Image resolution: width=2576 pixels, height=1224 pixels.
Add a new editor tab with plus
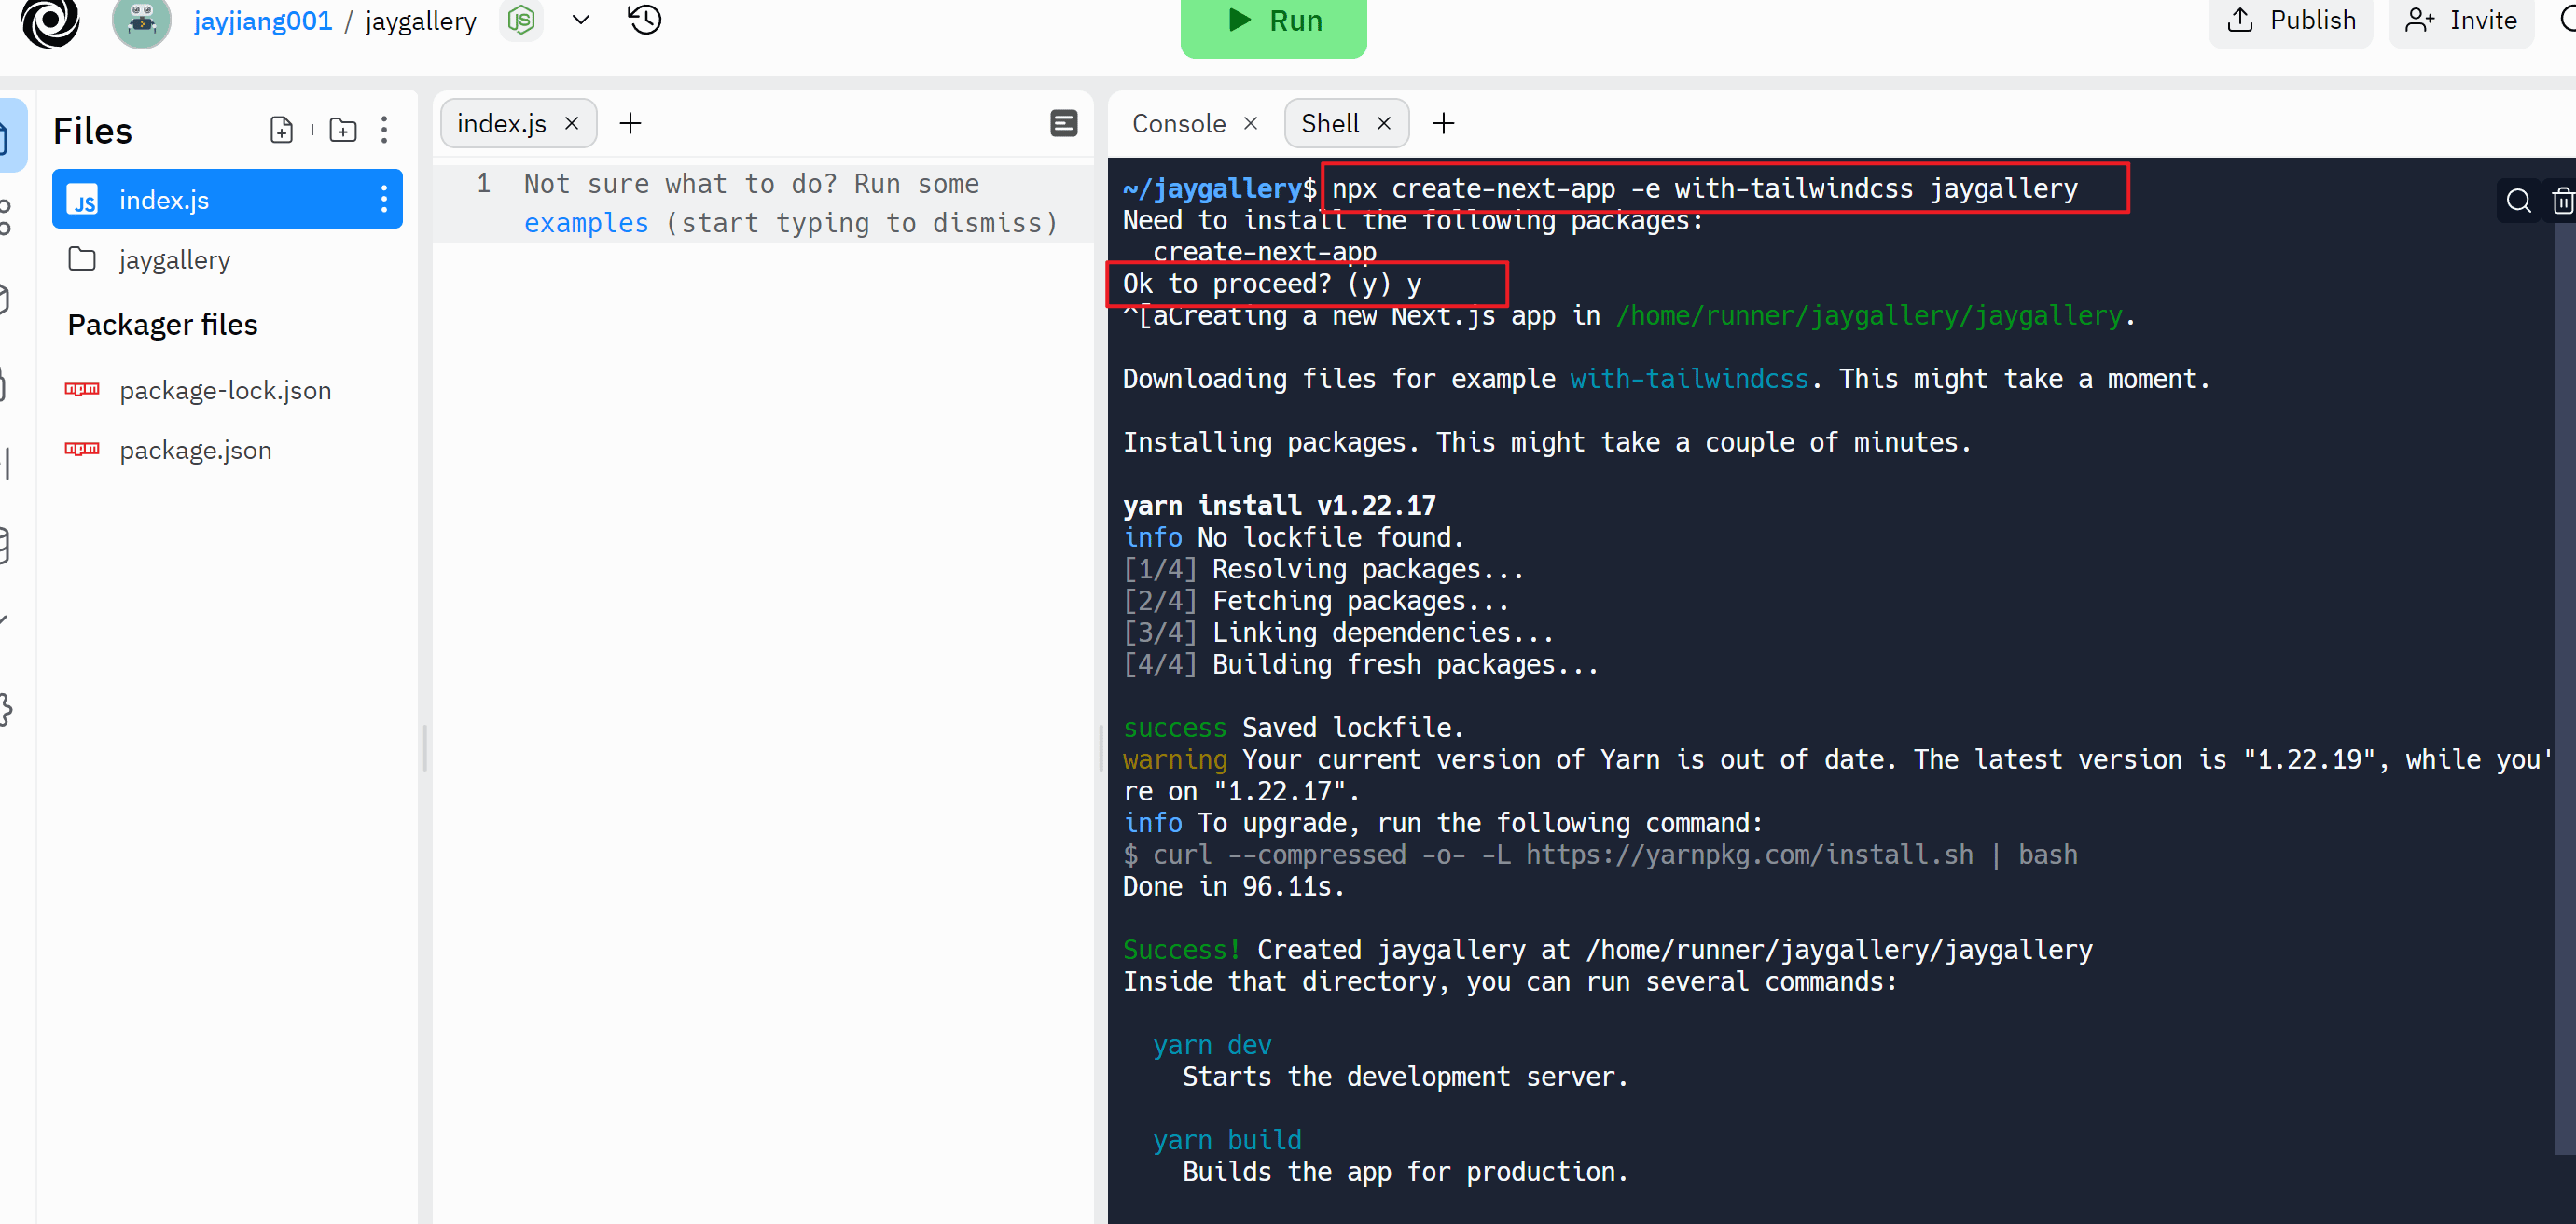630,123
